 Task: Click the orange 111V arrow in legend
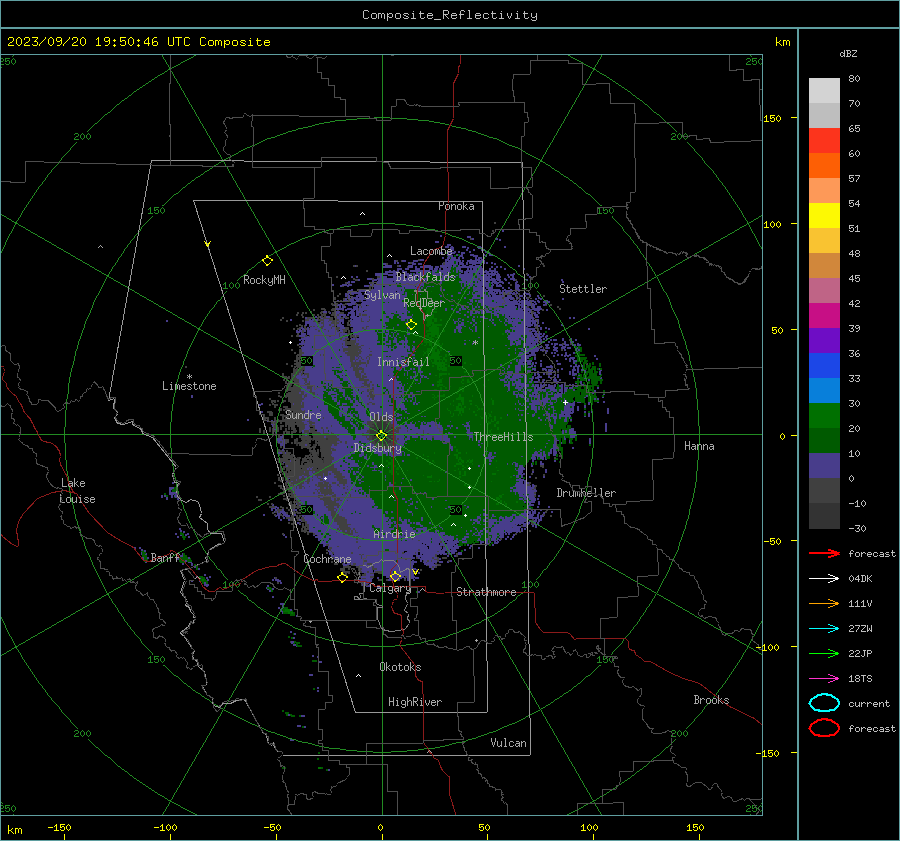(x=824, y=603)
